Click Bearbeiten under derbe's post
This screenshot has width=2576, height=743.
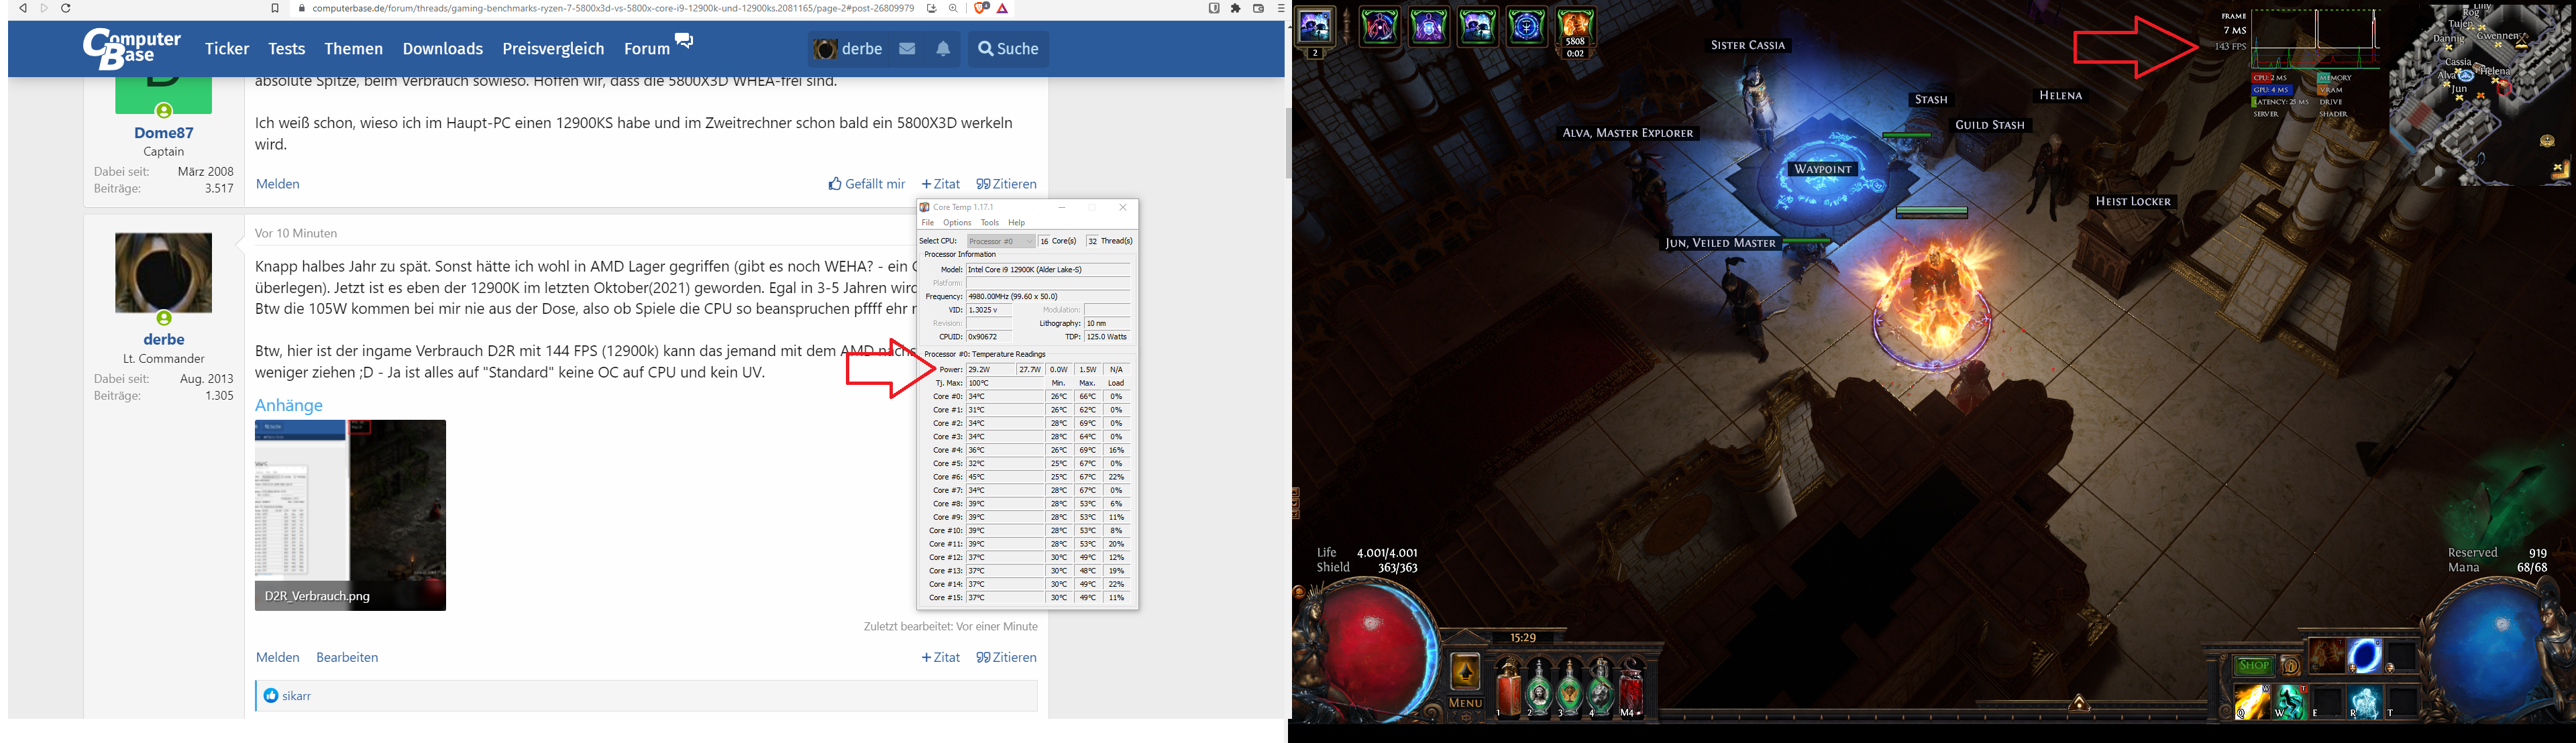coord(347,657)
